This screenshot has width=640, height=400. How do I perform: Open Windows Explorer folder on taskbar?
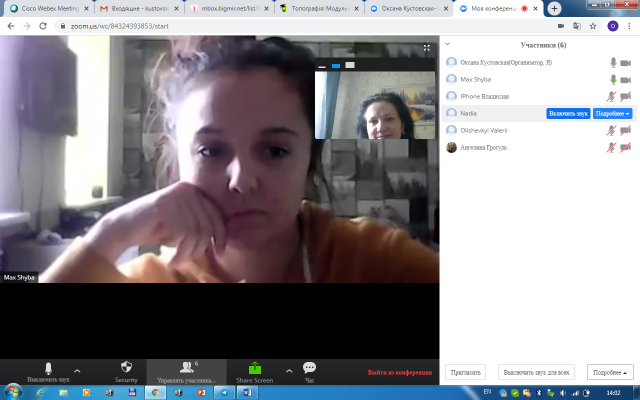point(63,393)
